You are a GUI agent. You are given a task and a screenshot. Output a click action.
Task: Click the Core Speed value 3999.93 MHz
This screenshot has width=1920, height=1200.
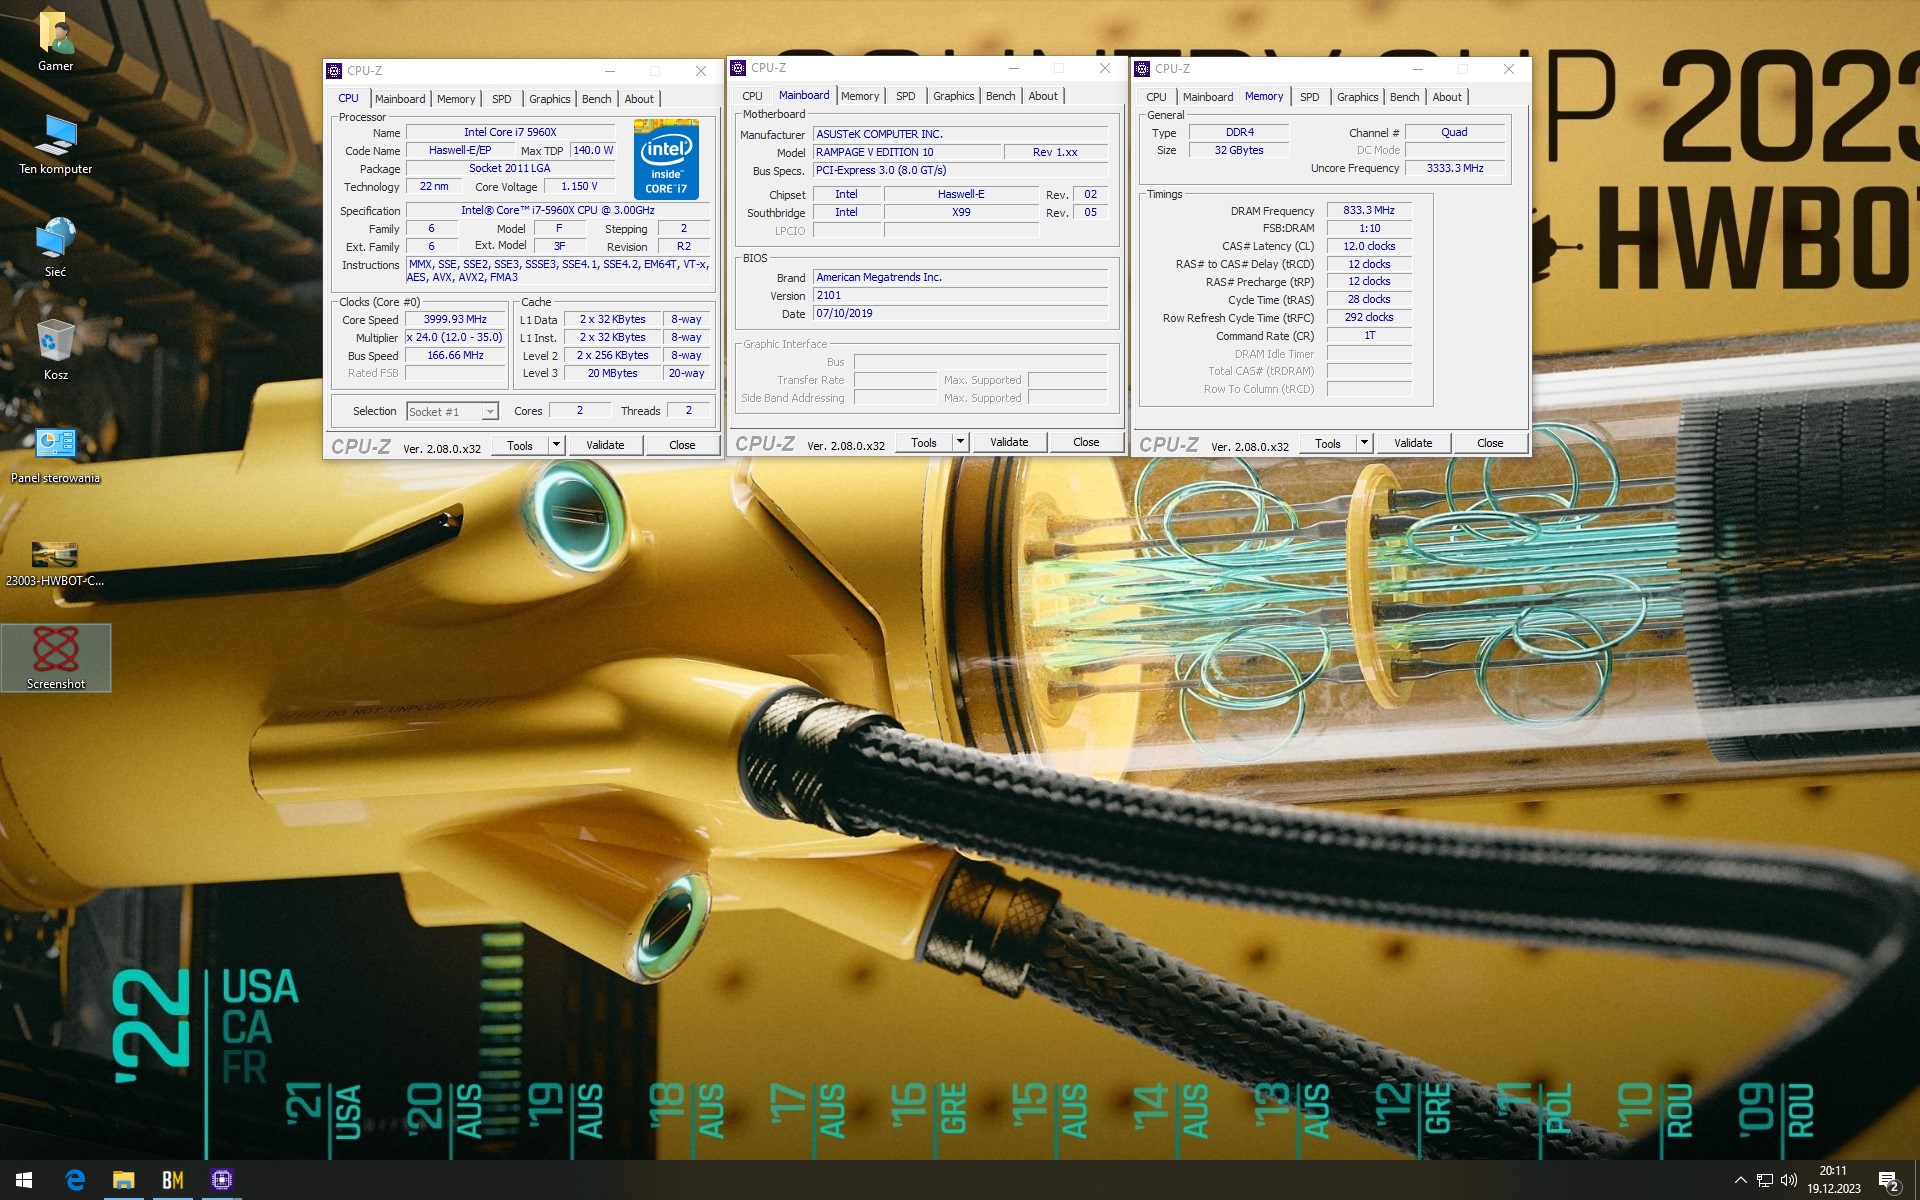point(455,320)
